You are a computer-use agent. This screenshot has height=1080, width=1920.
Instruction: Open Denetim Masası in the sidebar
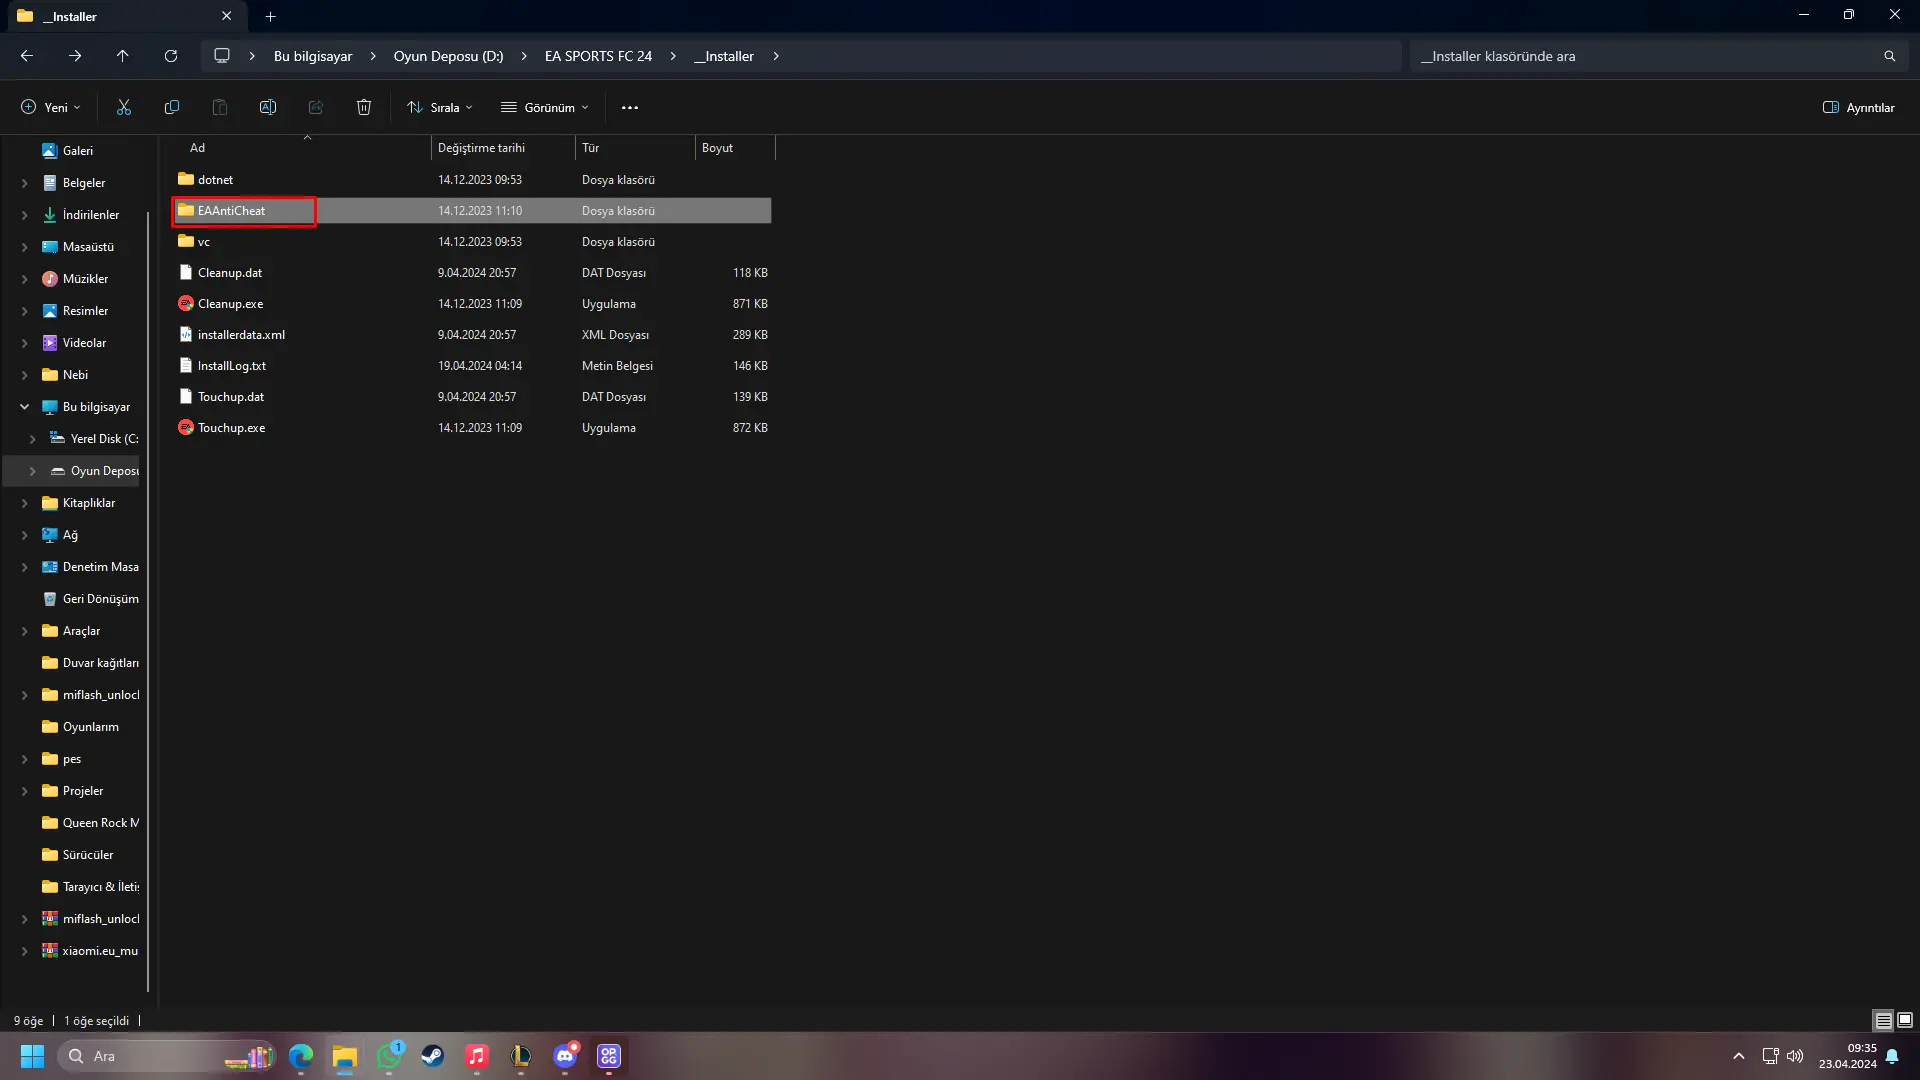point(90,567)
